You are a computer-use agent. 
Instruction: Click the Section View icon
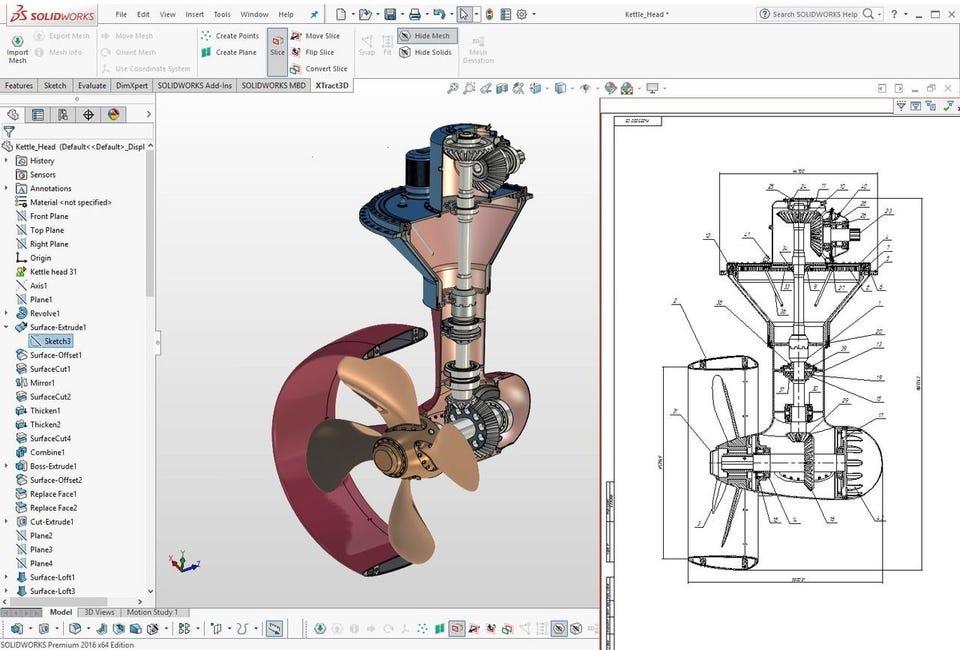[x=502, y=88]
